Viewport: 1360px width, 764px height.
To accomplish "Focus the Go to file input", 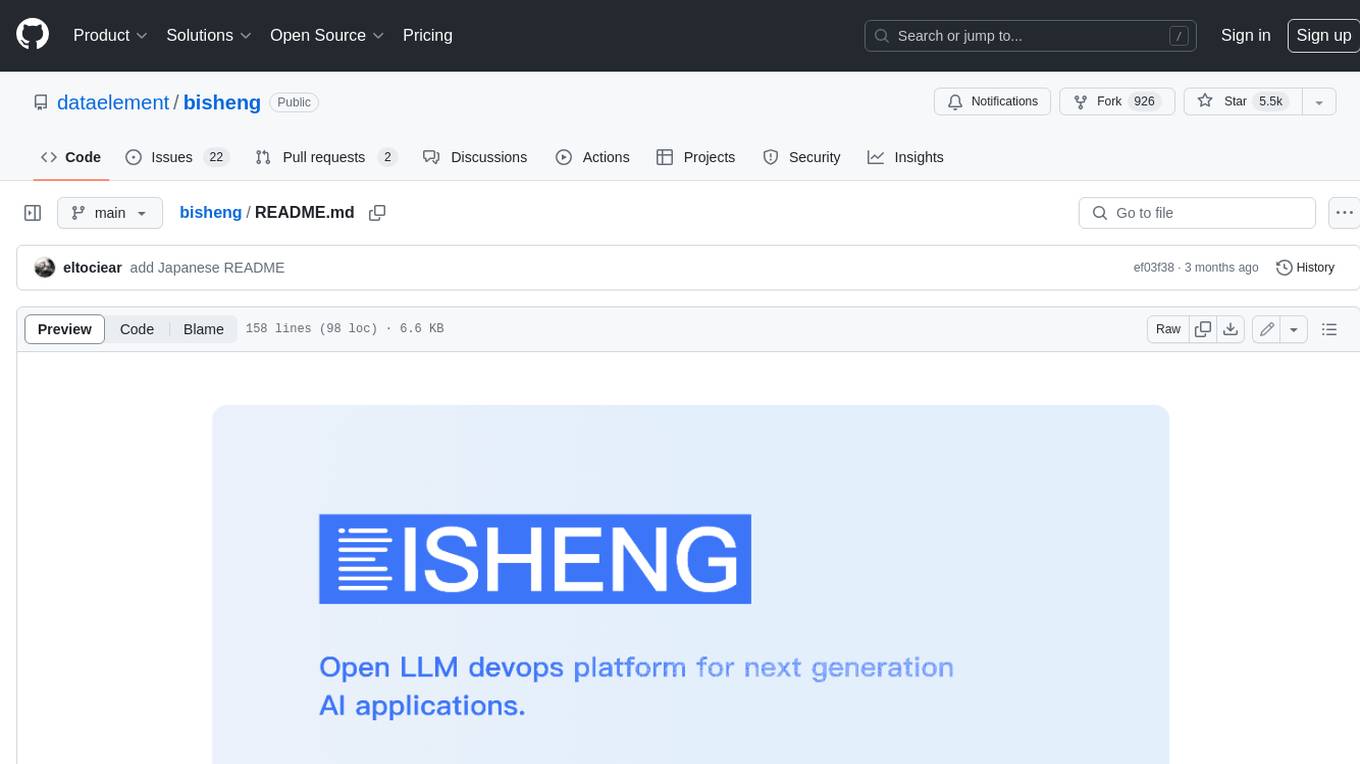I will coord(1197,213).
